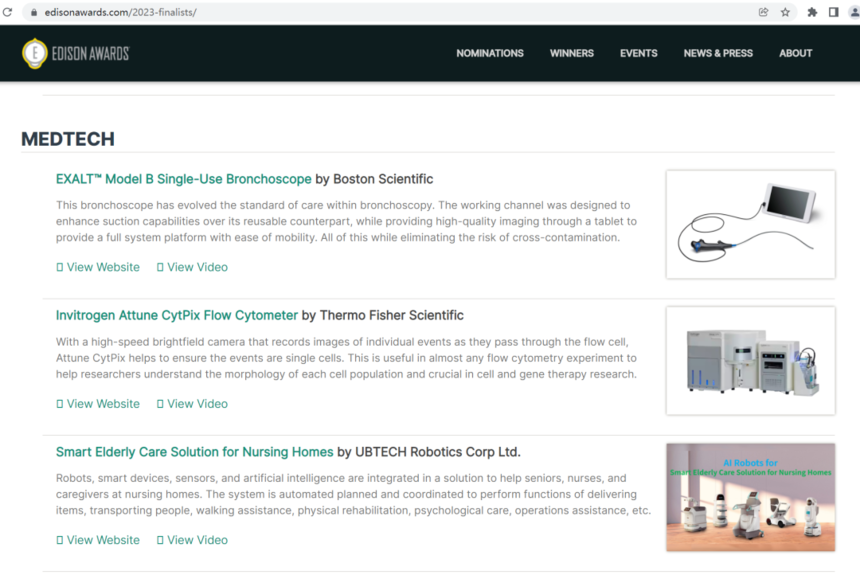860x575 pixels.
Task: Open the About menu
Action: tap(795, 53)
